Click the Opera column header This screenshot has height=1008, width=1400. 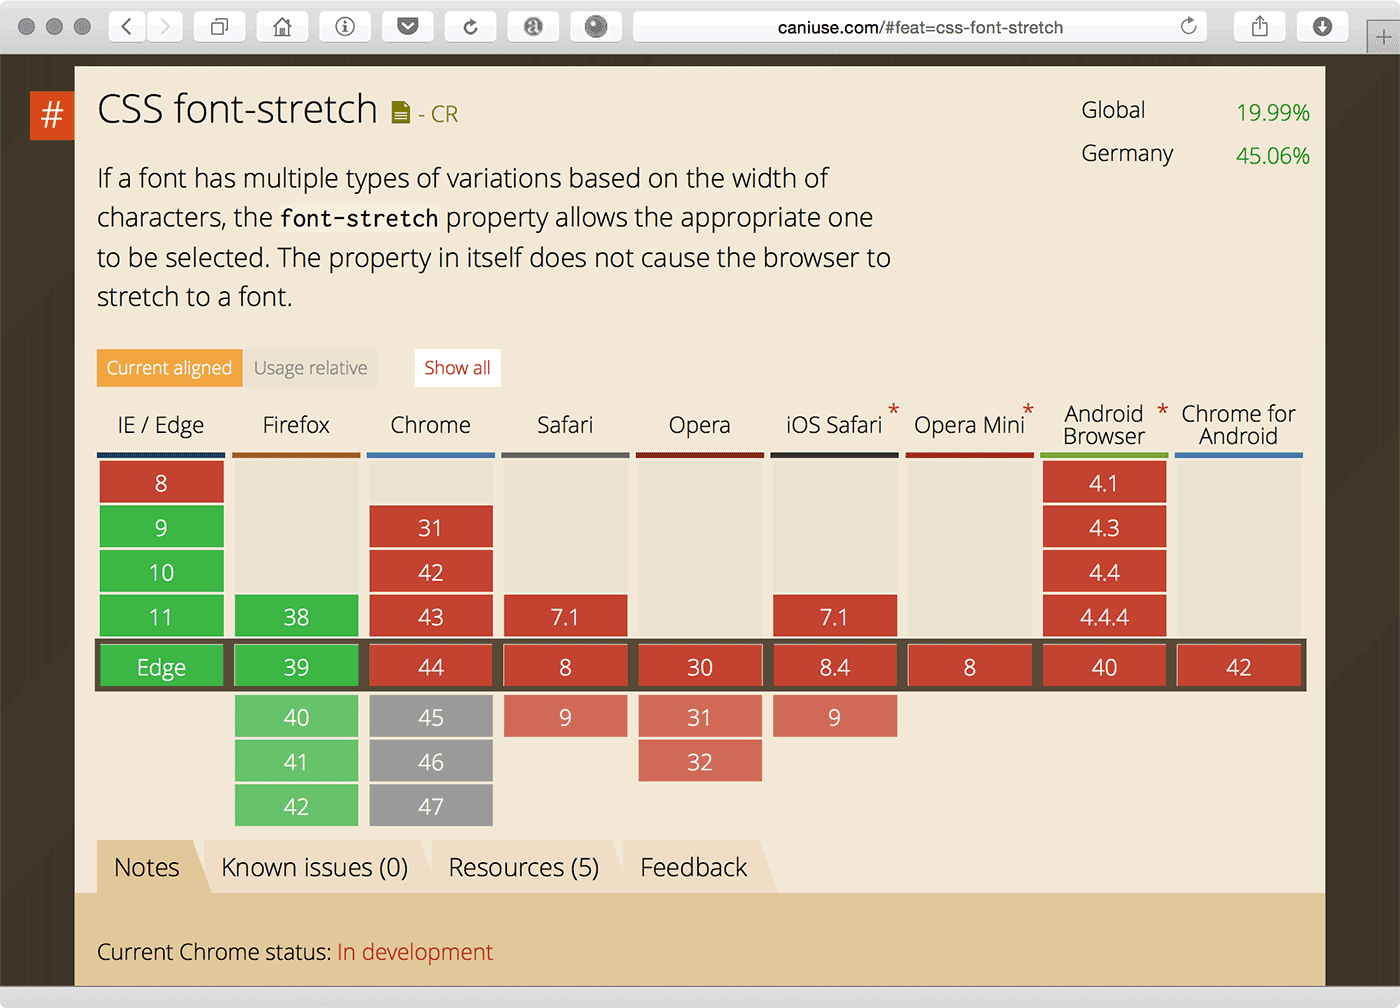pyautogui.click(x=700, y=425)
